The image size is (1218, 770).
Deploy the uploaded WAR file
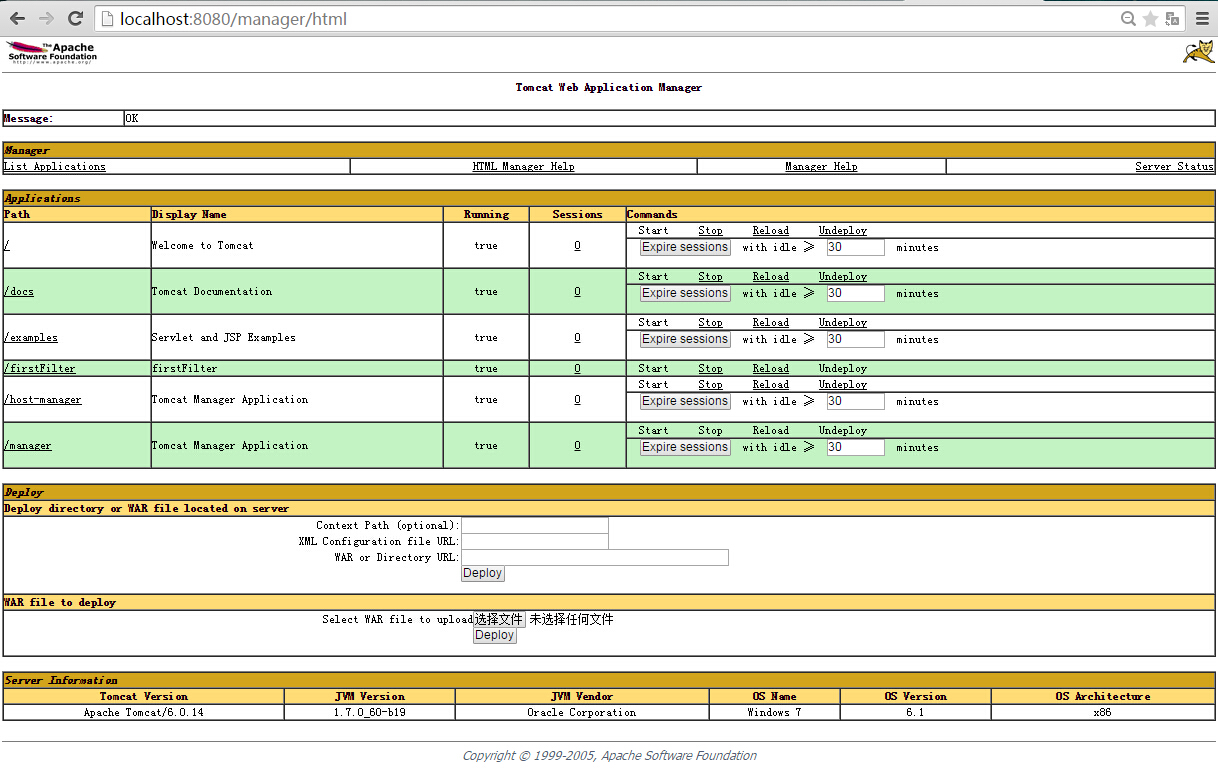[x=495, y=635]
